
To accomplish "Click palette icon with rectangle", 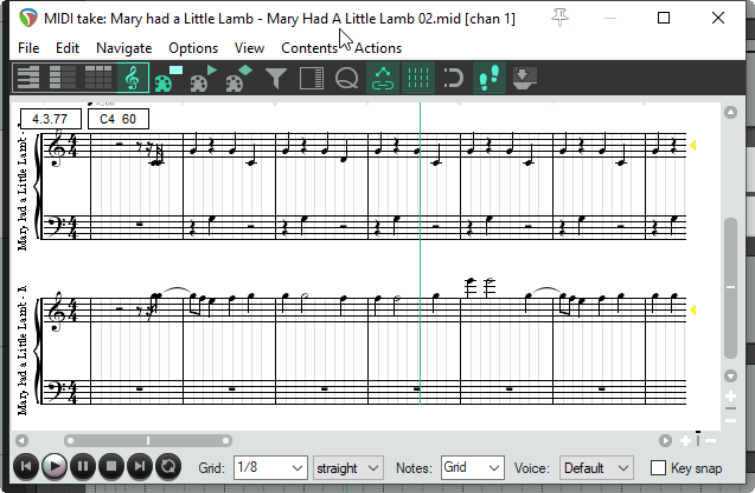I will [x=168, y=78].
